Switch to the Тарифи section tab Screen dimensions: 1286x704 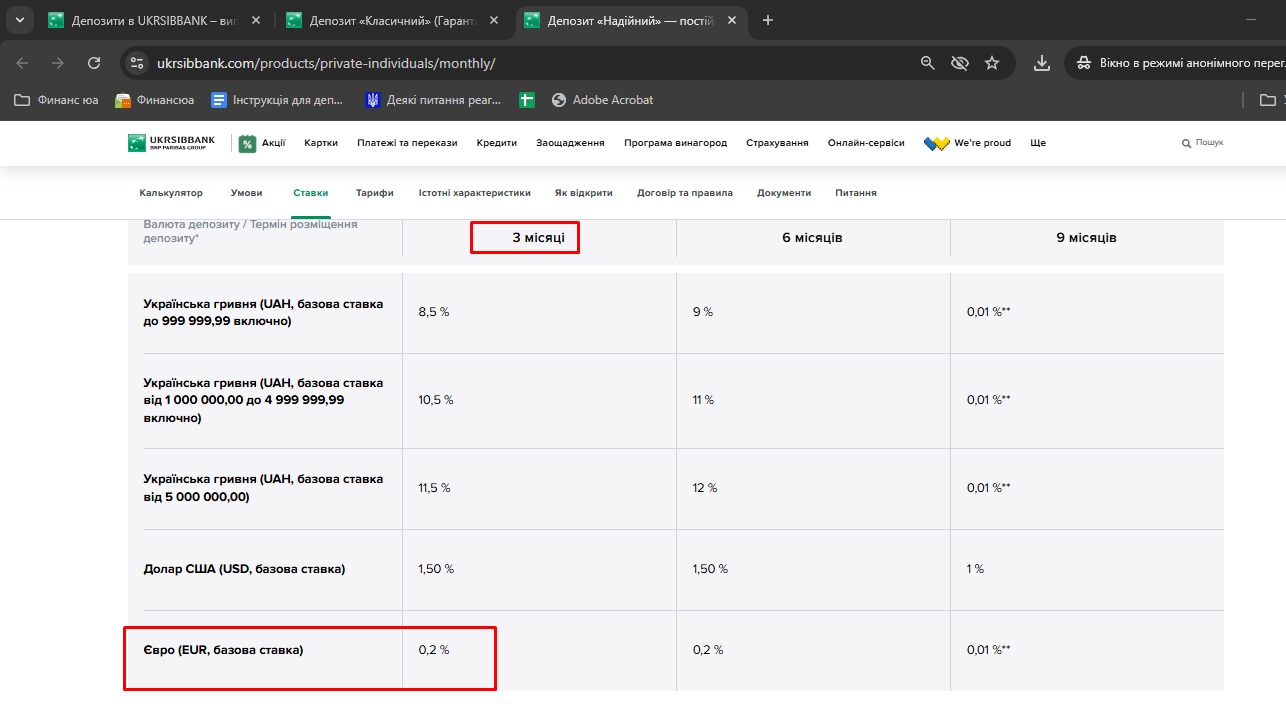374,193
